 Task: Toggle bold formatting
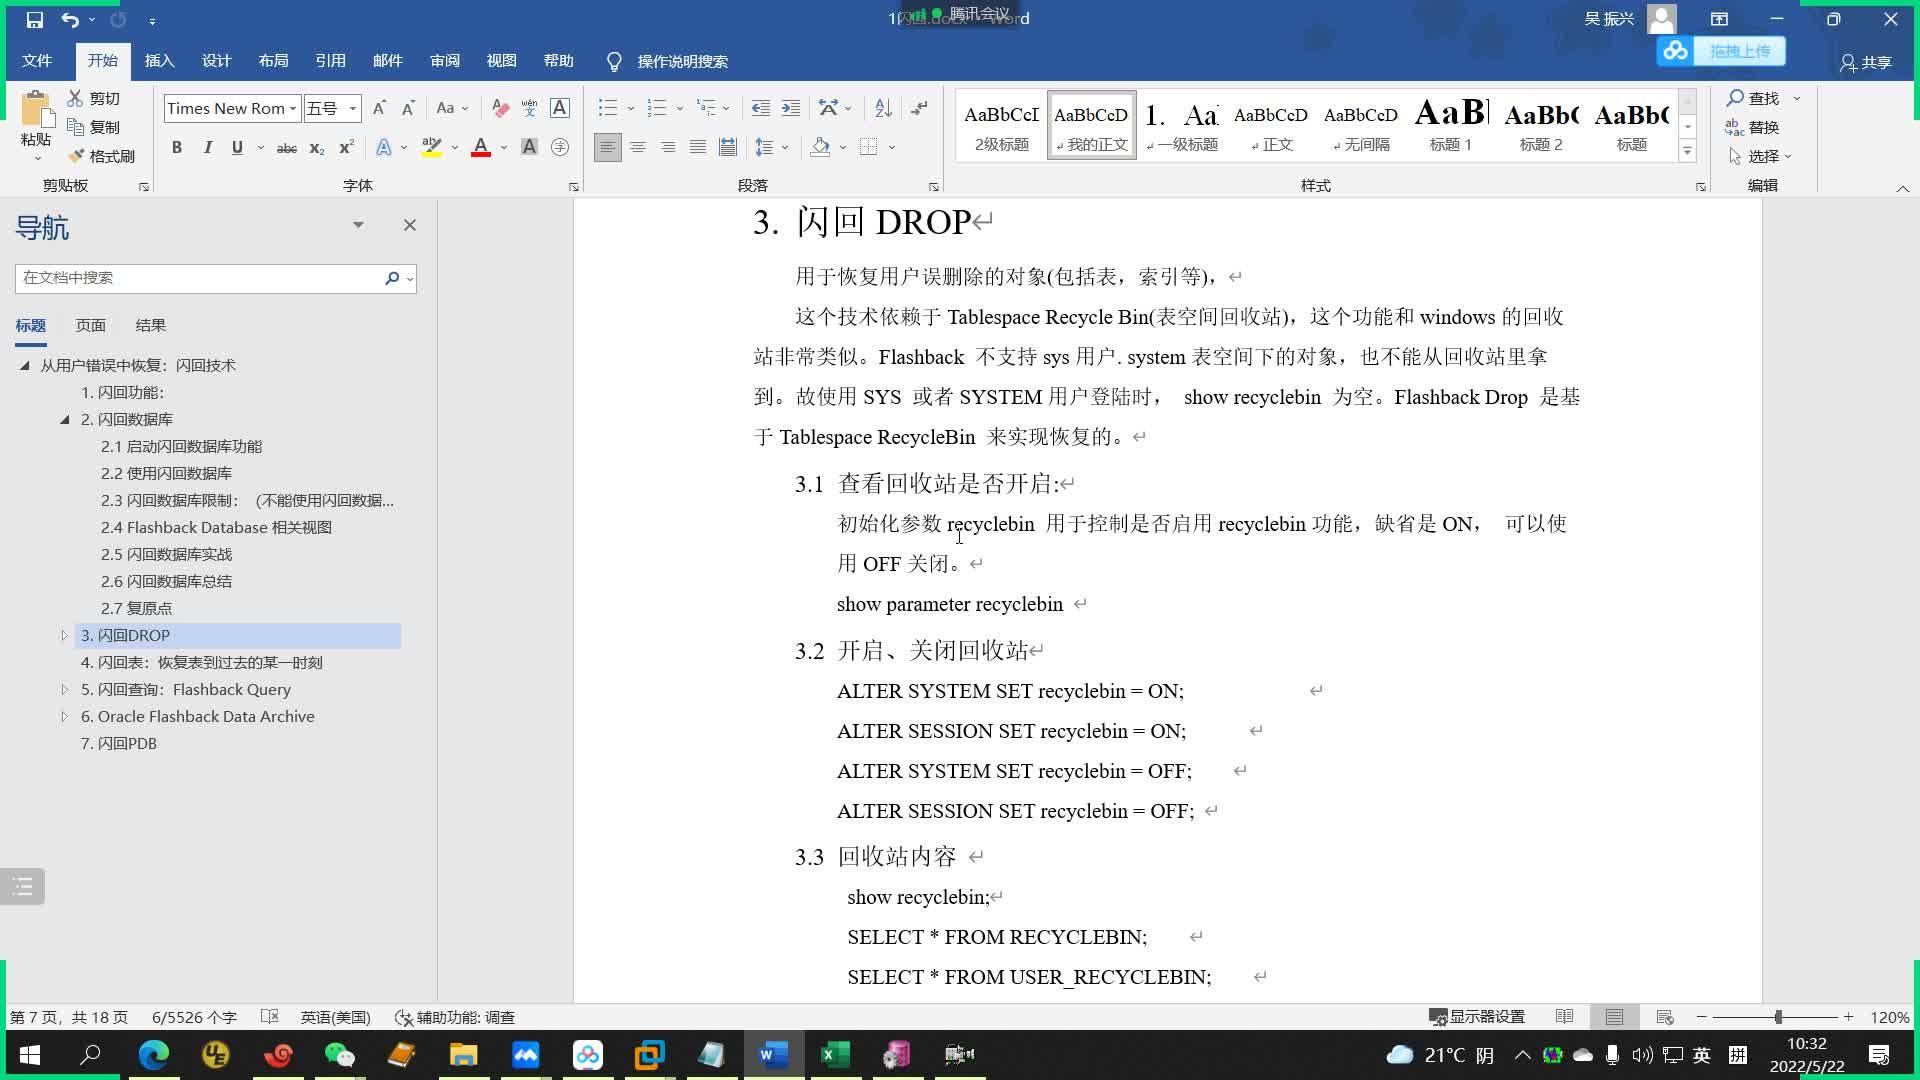(x=177, y=148)
